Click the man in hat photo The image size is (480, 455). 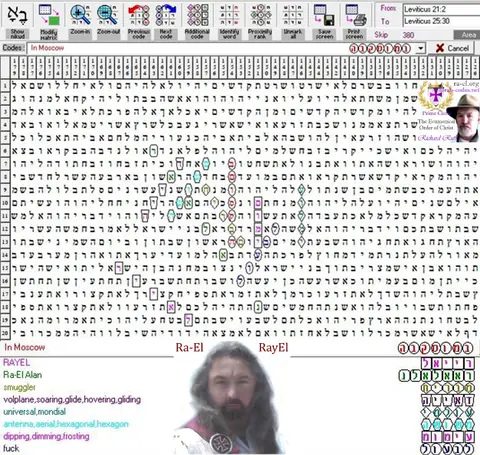(x=463, y=117)
